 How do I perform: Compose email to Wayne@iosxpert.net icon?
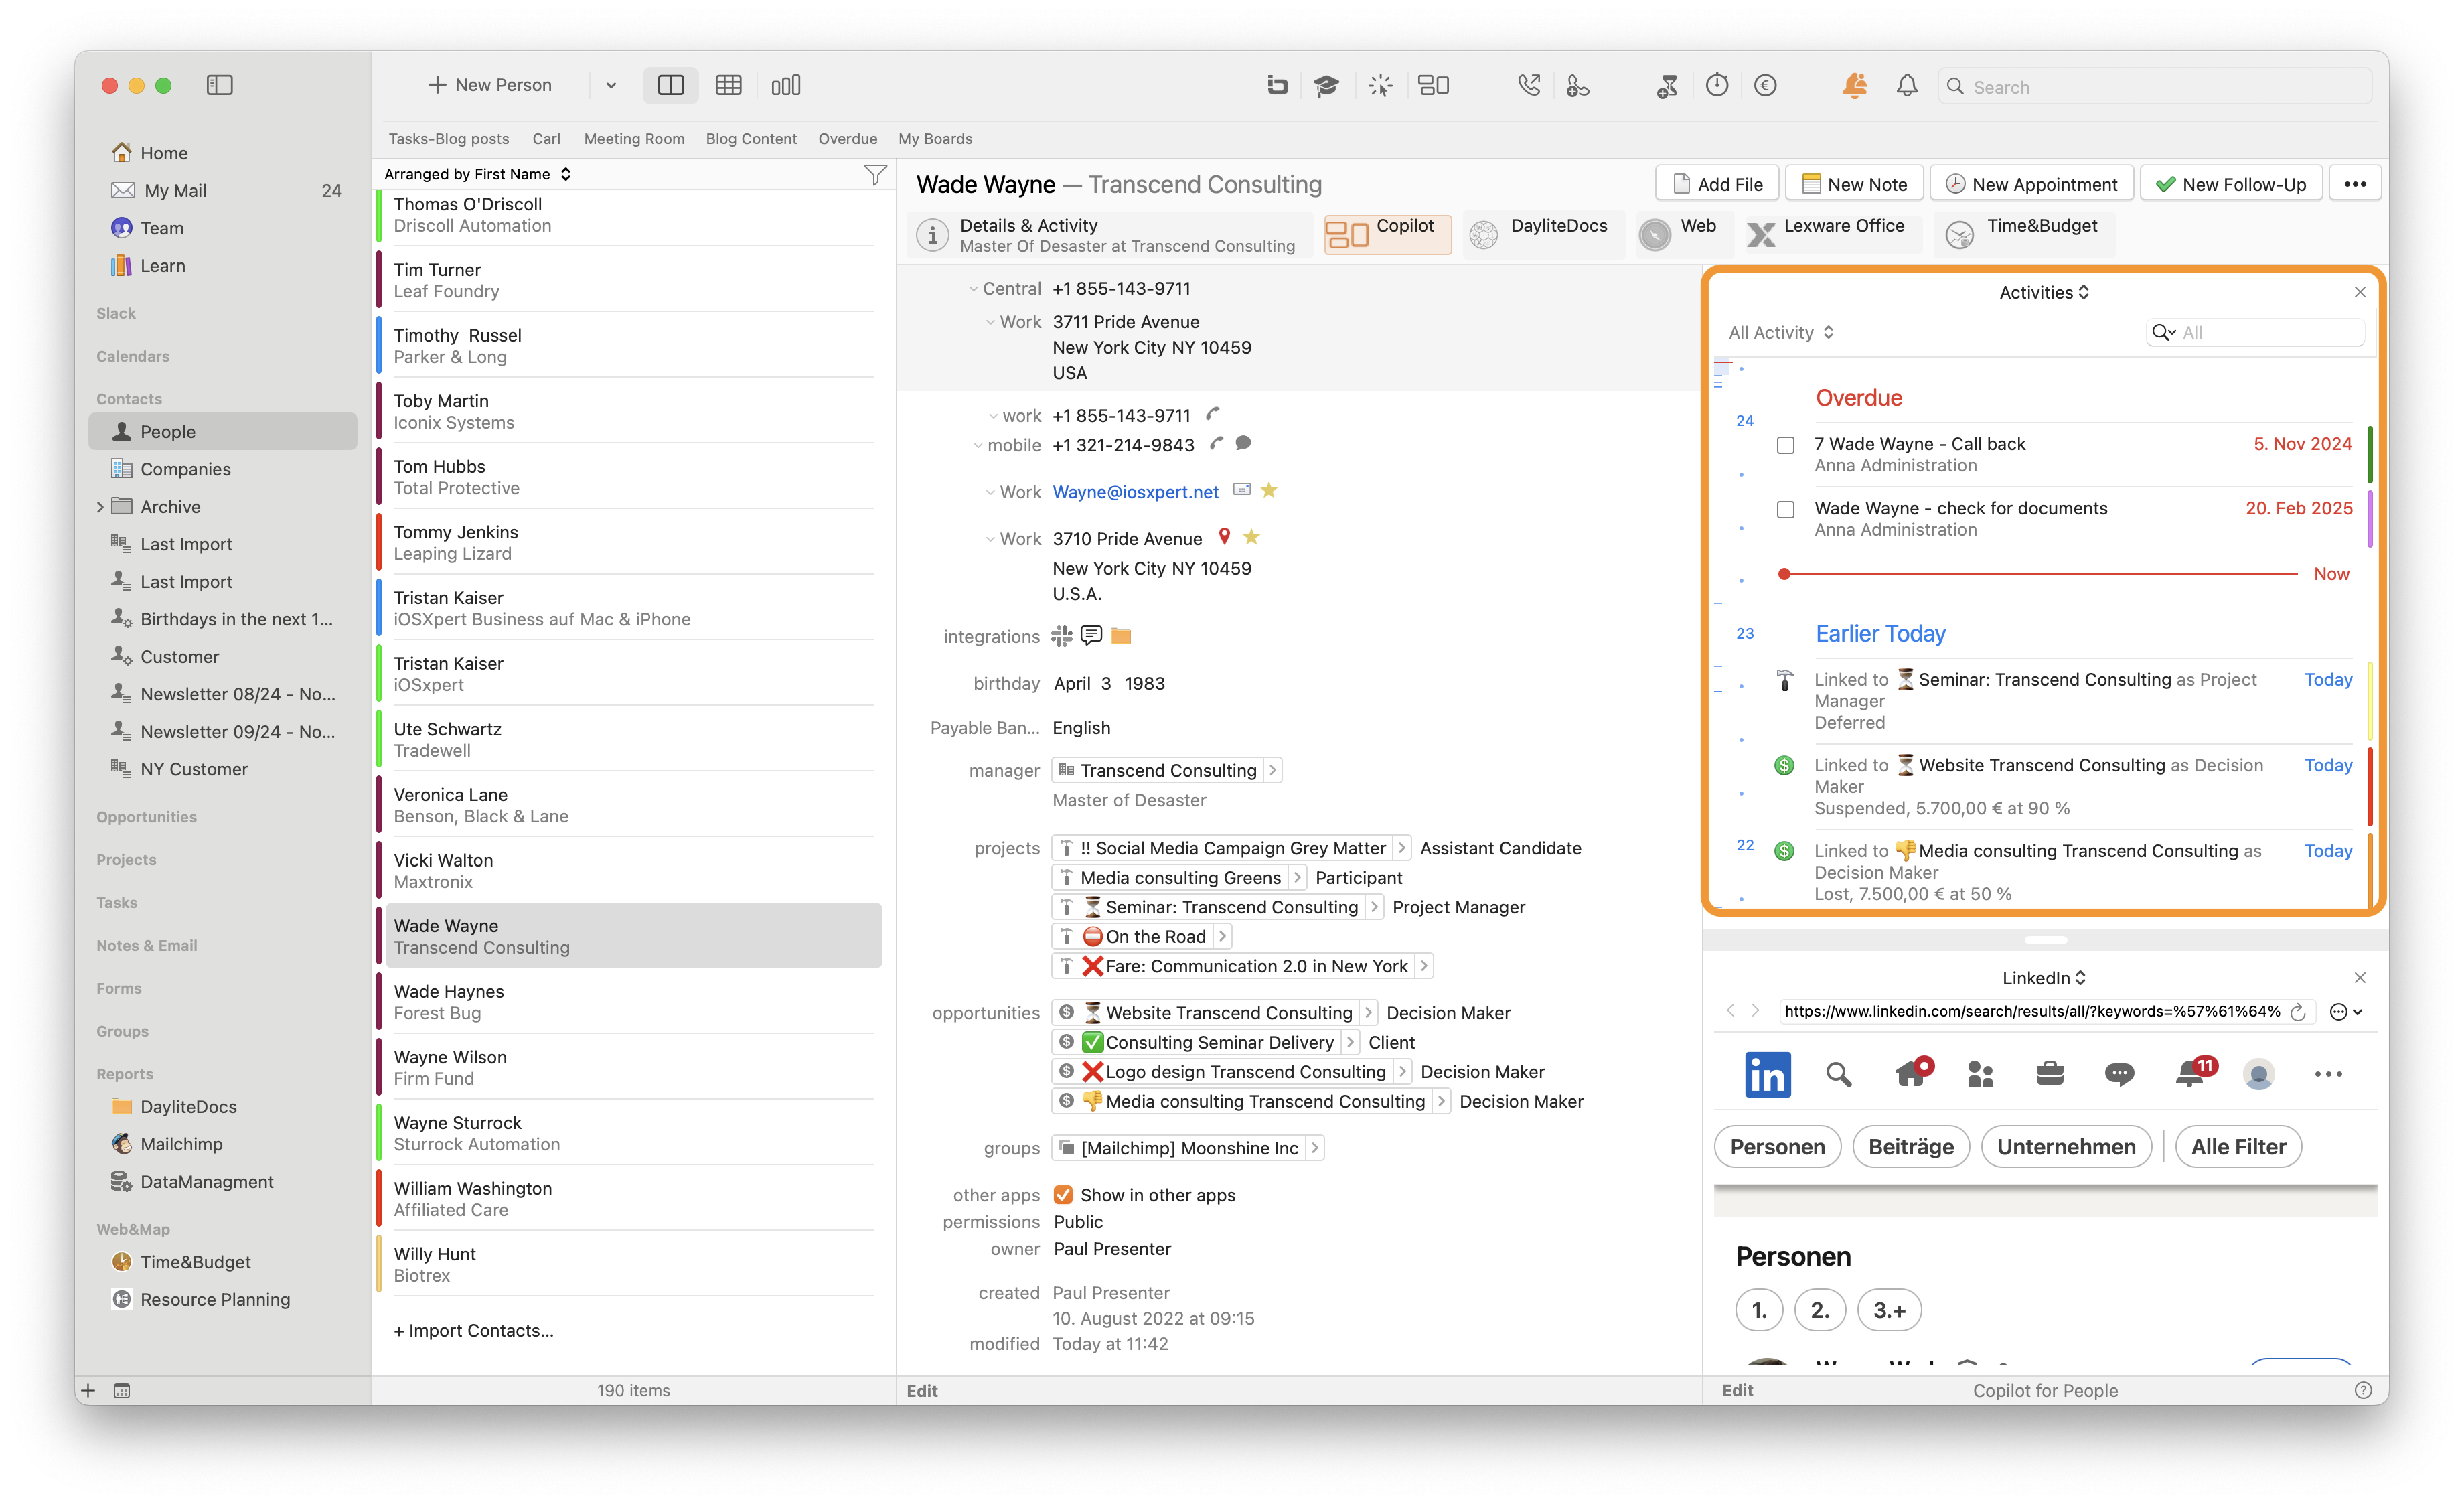(x=1241, y=490)
